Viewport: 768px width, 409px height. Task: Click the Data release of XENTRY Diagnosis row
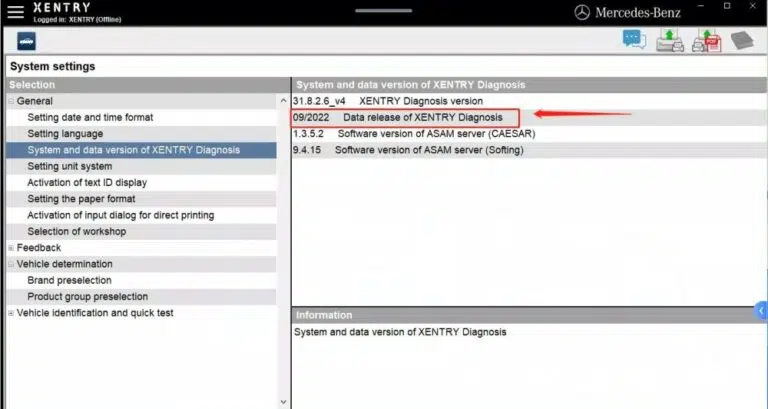406,117
